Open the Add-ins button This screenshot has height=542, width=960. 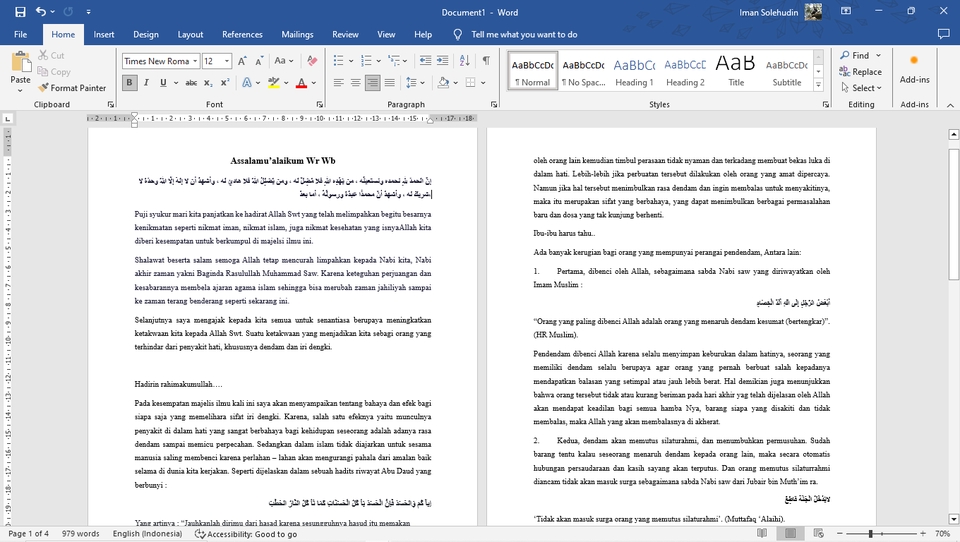tap(914, 69)
